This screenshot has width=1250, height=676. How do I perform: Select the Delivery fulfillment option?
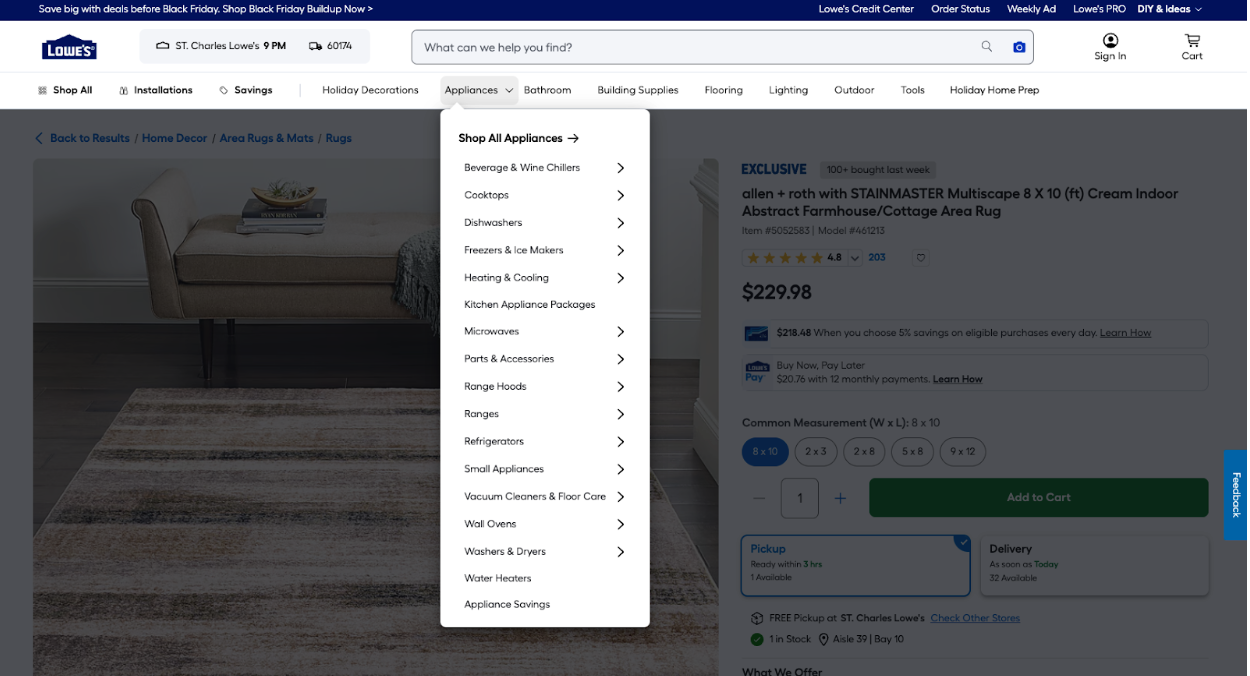tap(1094, 565)
